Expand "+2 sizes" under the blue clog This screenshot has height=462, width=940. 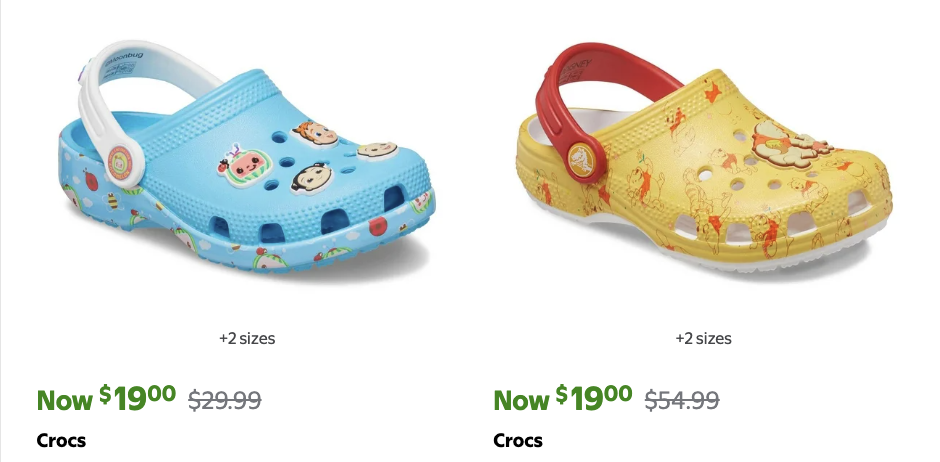[247, 339]
